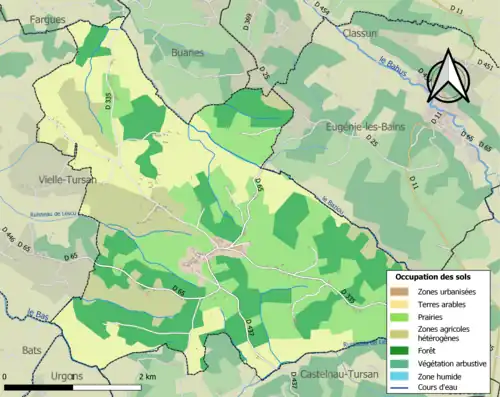The width and height of the screenshot is (500, 397).
Task: Click the black and white scale bar
Action: pyautogui.click(x=73, y=388)
